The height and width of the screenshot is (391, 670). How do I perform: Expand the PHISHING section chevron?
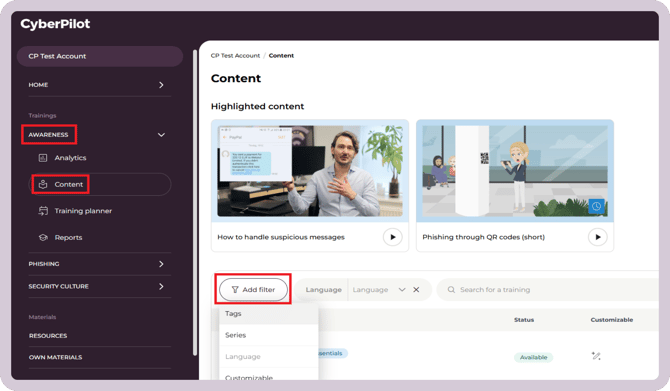tap(161, 264)
